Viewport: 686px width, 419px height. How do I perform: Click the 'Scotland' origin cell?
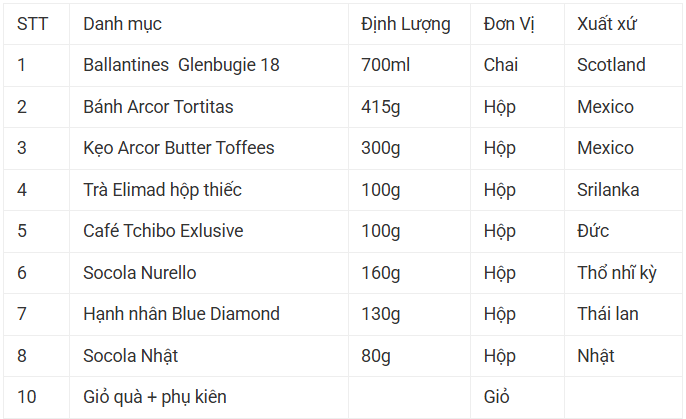point(611,65)
